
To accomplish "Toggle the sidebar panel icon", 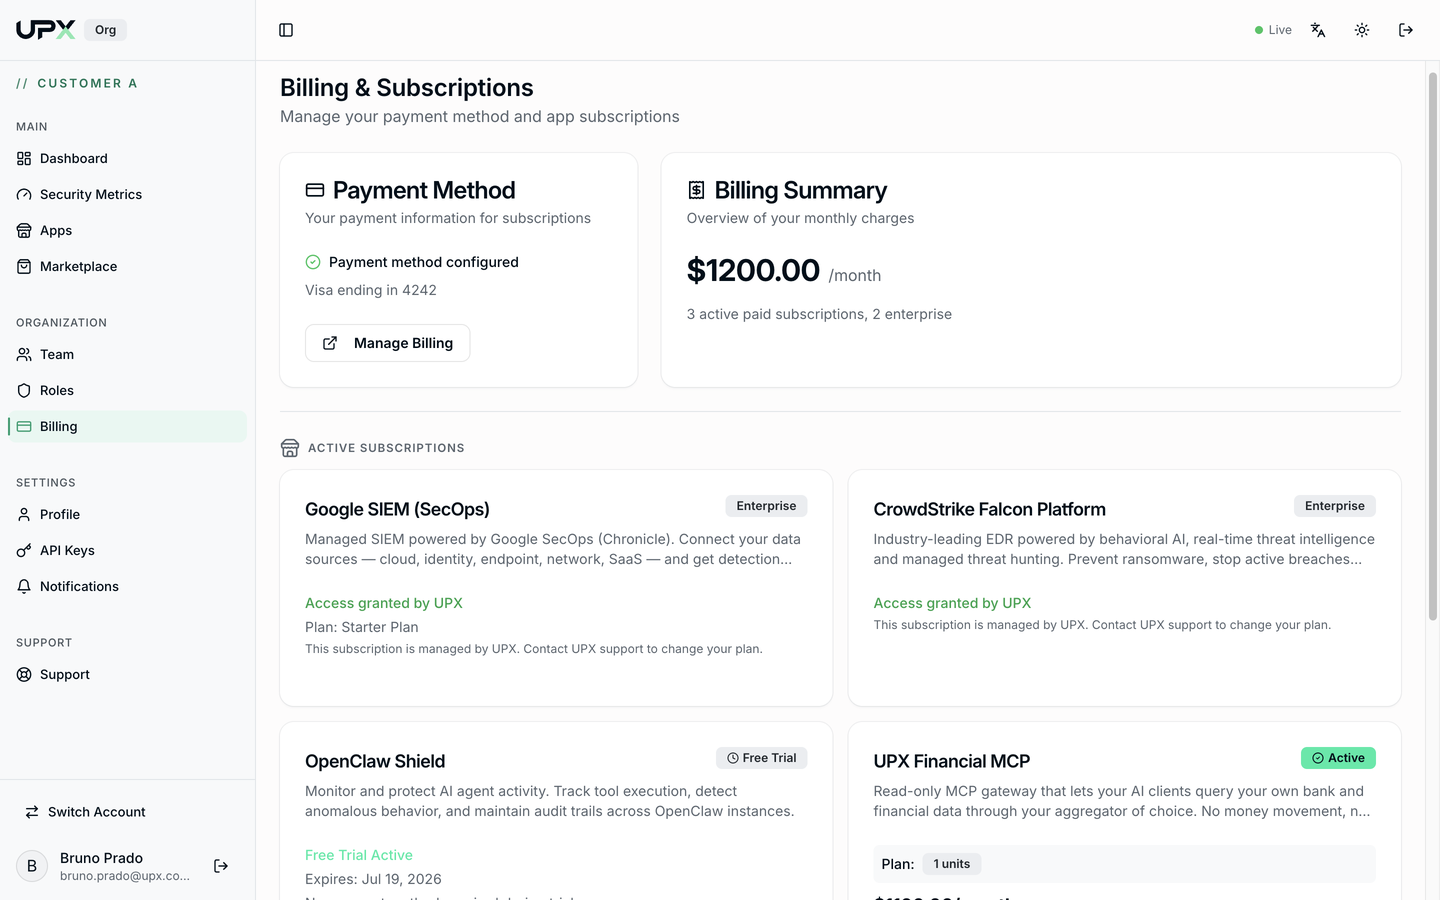I will [x=286, y=30].
